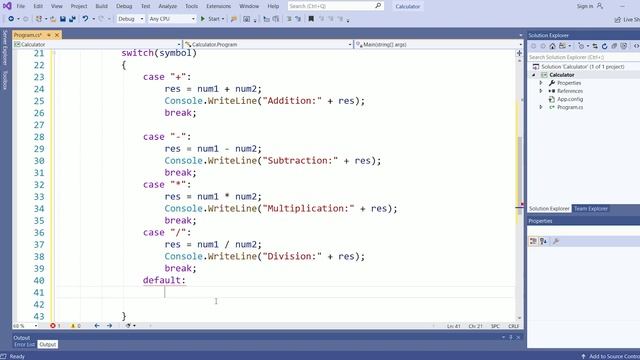This screenshot has height=360, width=640.
Task: Click the View Code icon in Solution Explorer
Action: (x=636, y=46)
